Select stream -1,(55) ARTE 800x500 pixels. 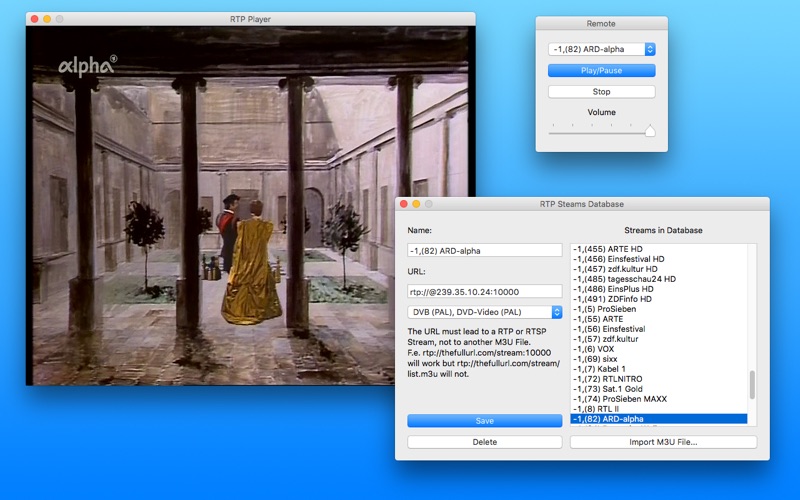[x=659, y=319]
